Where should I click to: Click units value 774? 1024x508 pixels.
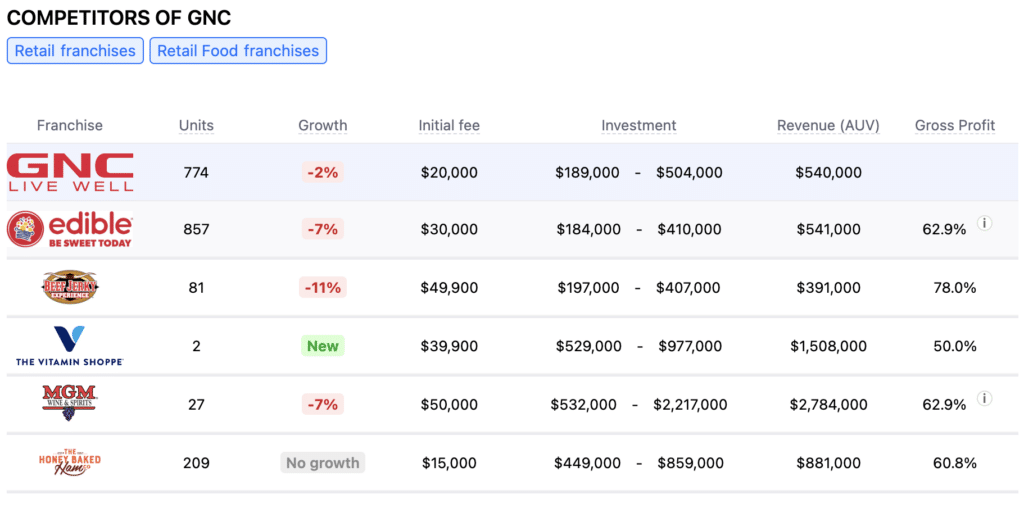tap(197, 173)
